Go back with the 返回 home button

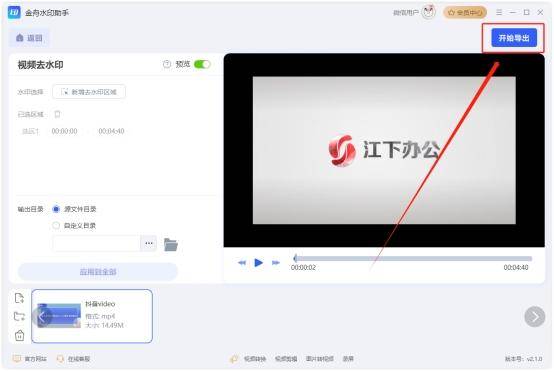point(29,38)
